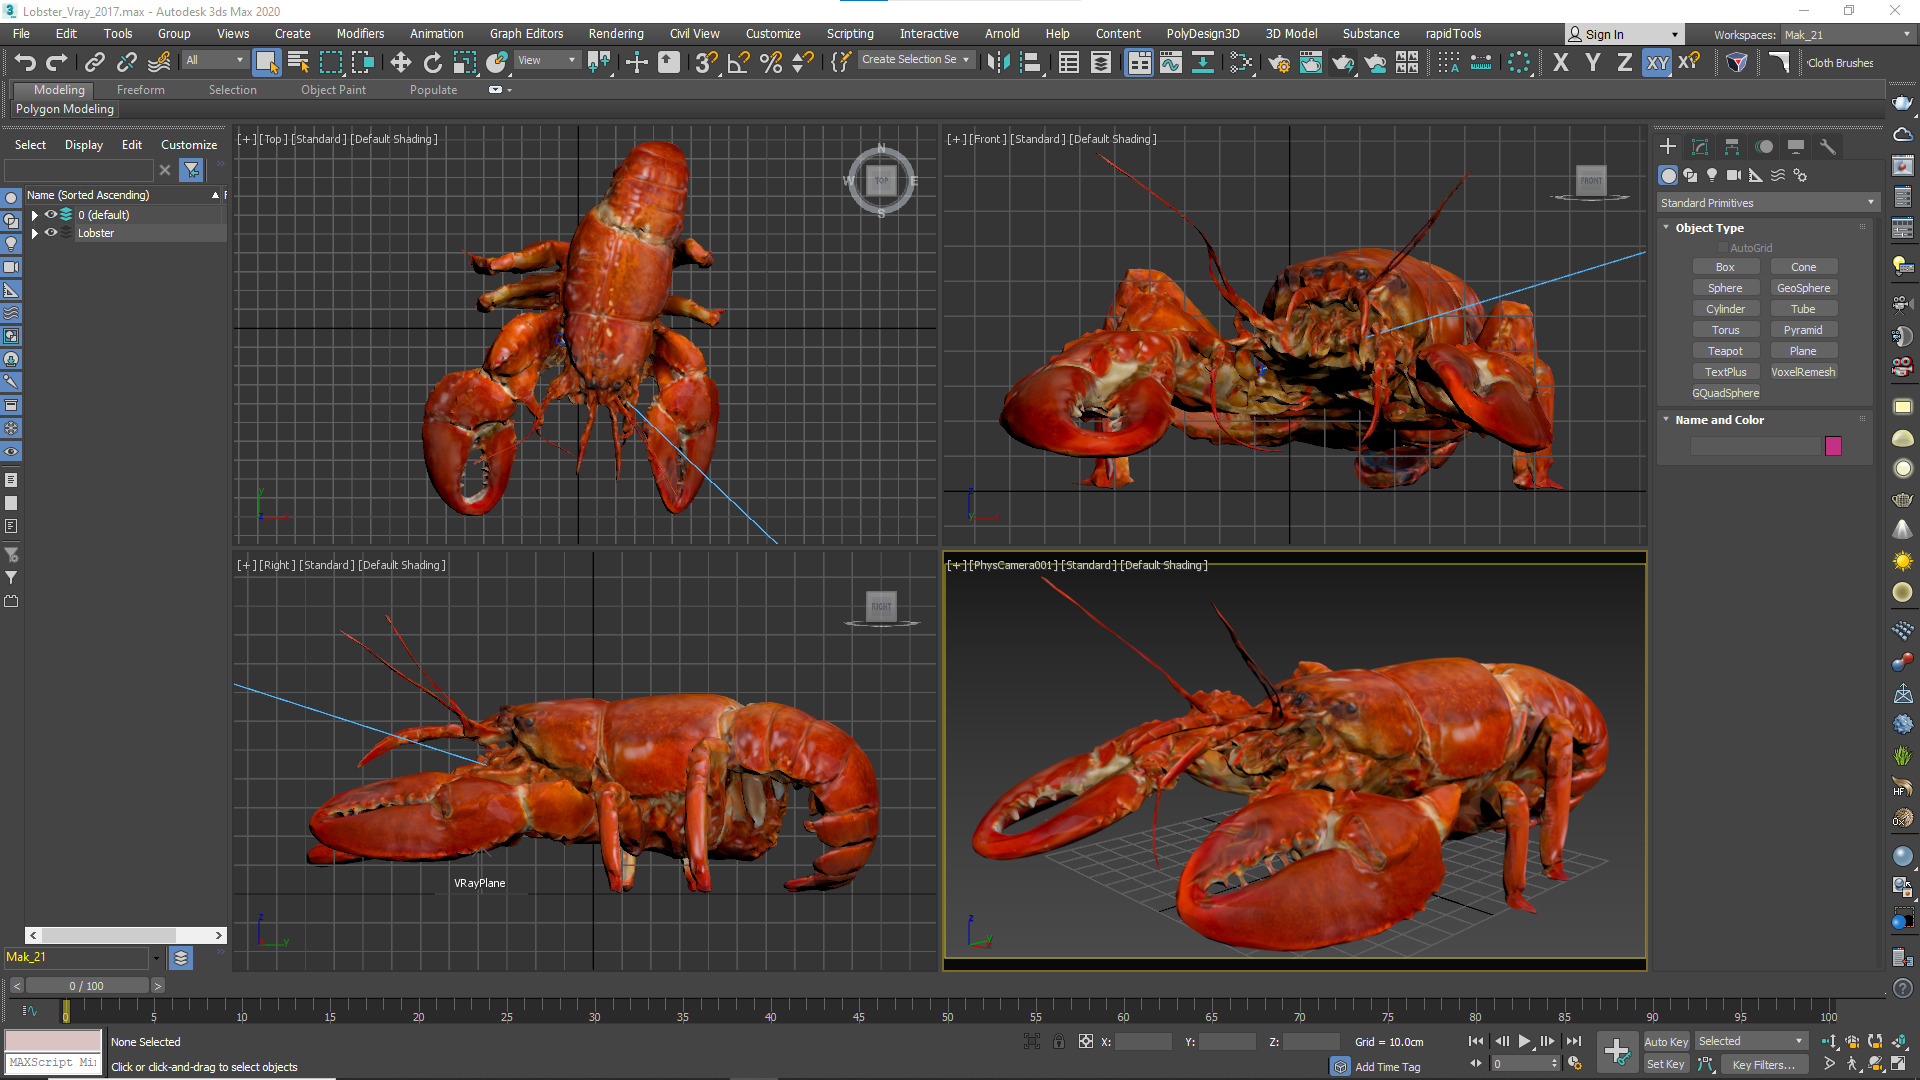Click the time slider 0 / 100 handle
The height and width of the screenshot is (1080, 1920).
87,986
